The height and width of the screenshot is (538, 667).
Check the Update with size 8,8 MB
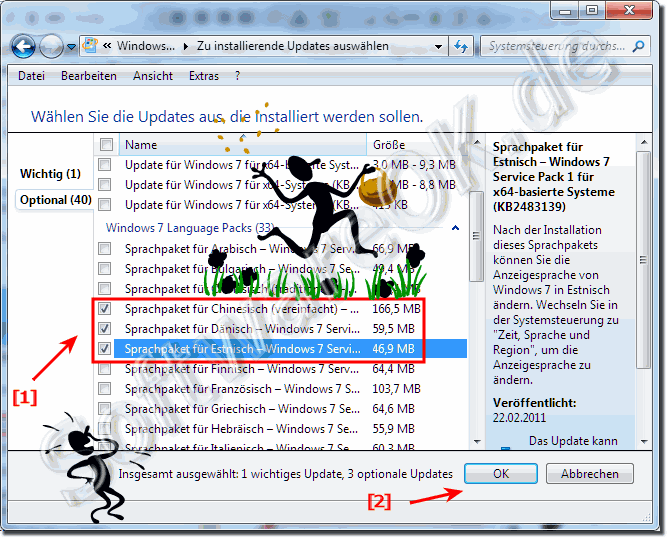[105, 185]
